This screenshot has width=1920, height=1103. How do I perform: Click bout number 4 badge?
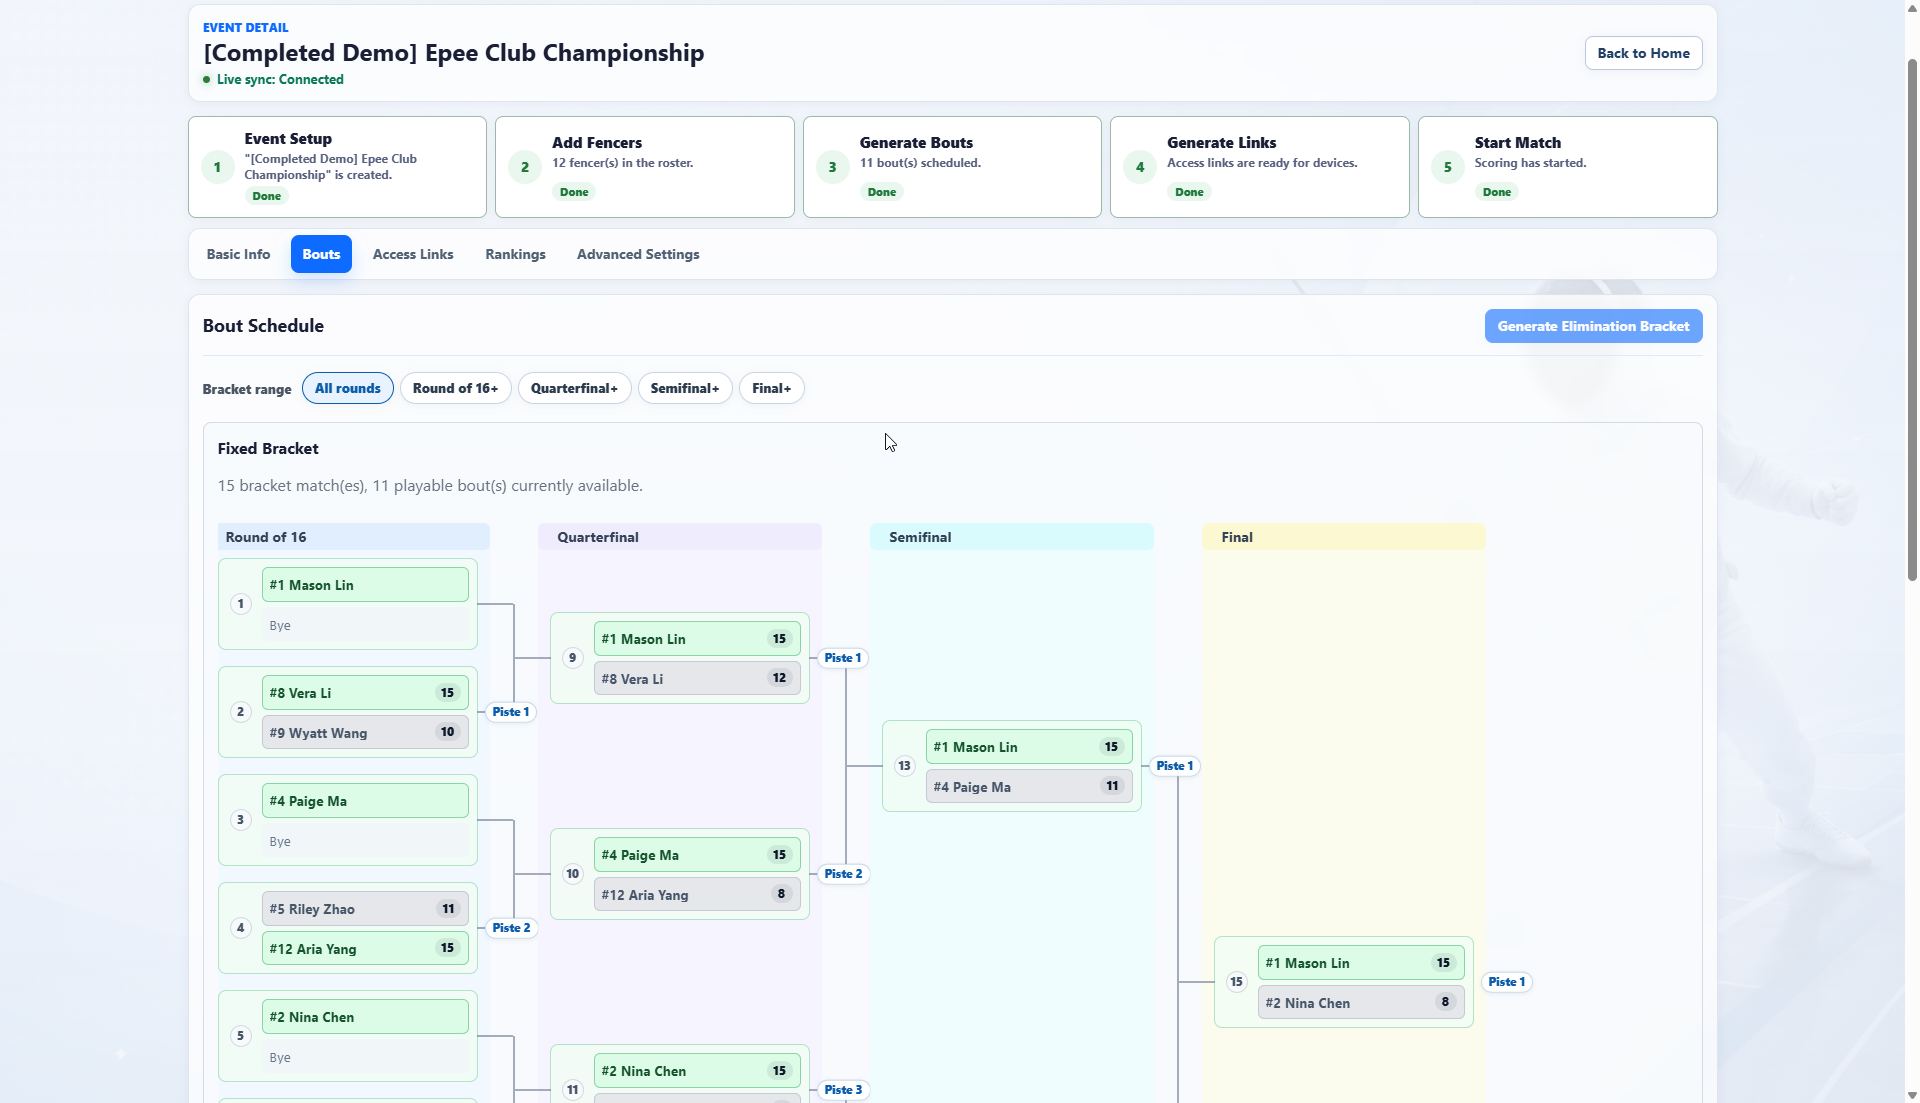pyautogui.click(x=240, y=928)
